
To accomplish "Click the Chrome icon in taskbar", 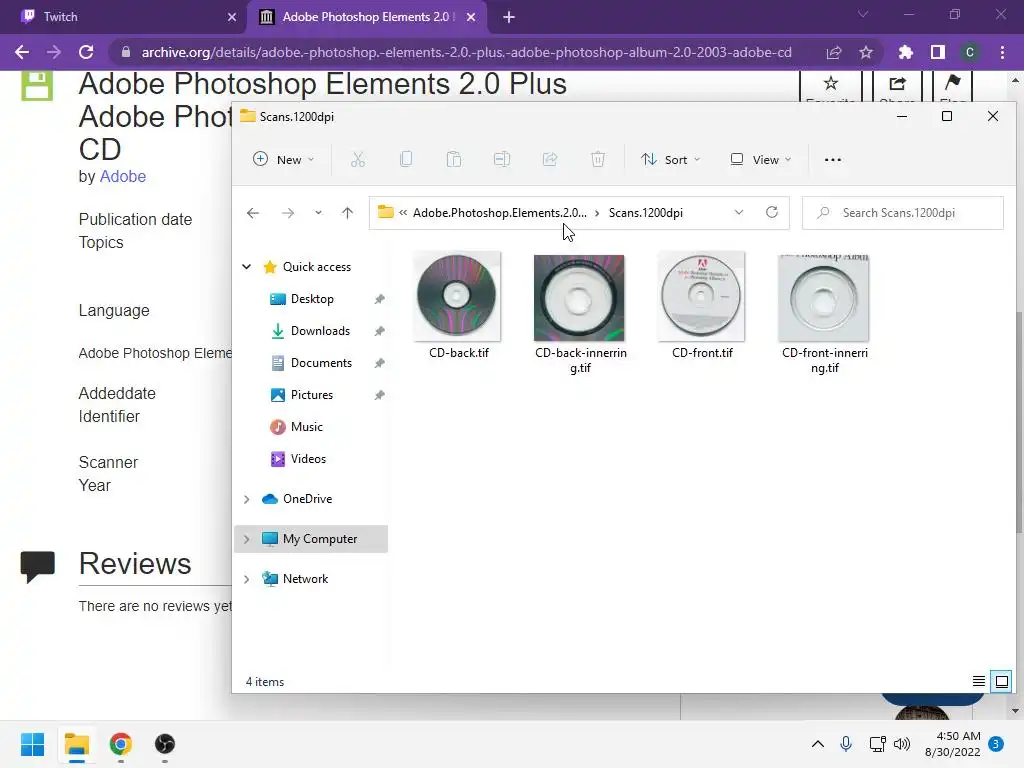I will coord(121,744).
